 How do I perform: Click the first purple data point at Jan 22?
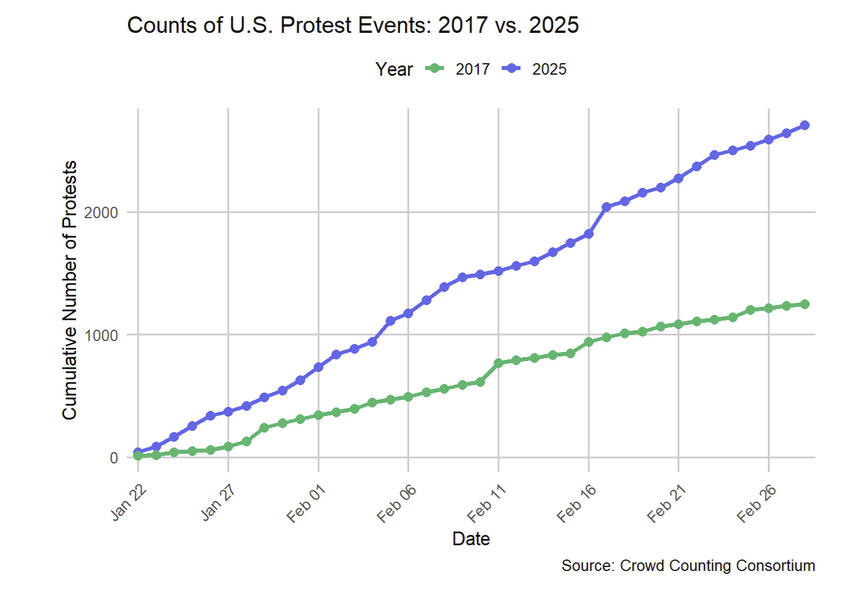point(138,452)
